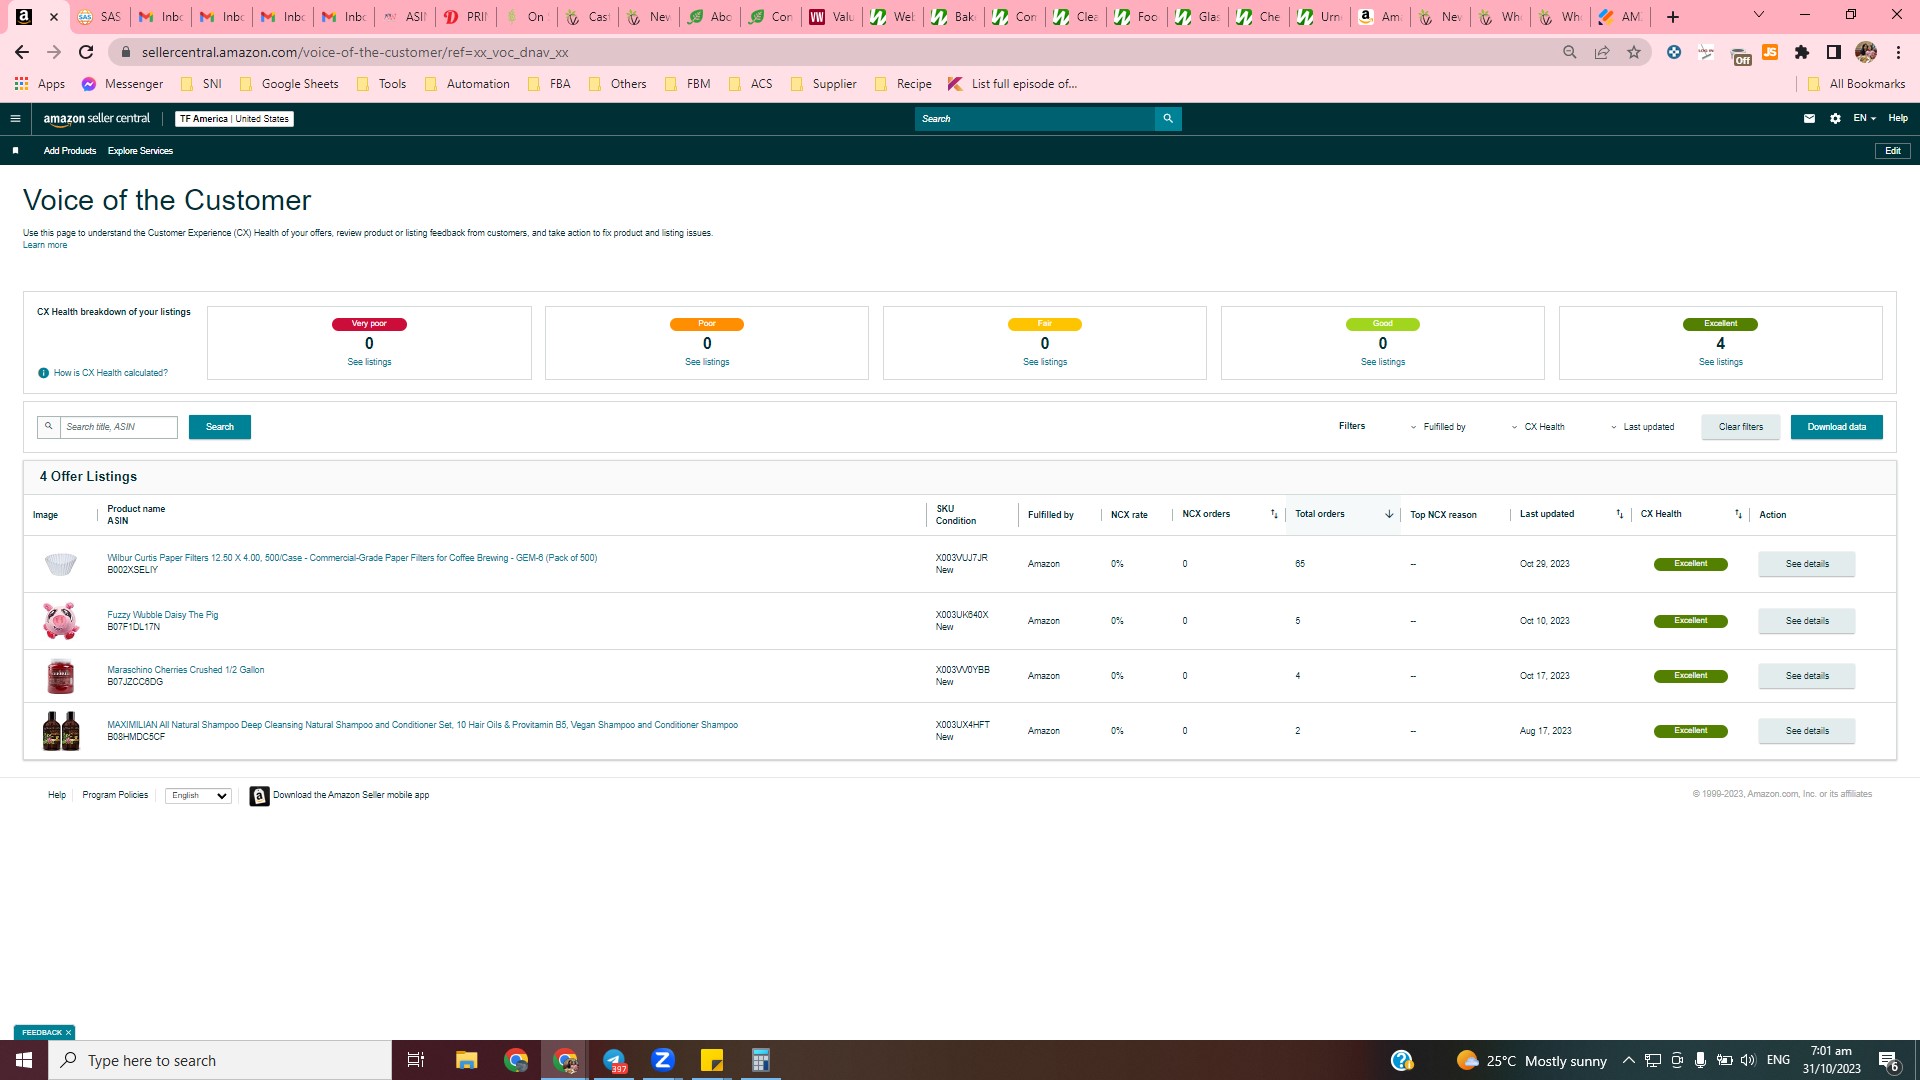Bookmark this page with the star icon

[1634, 52]
